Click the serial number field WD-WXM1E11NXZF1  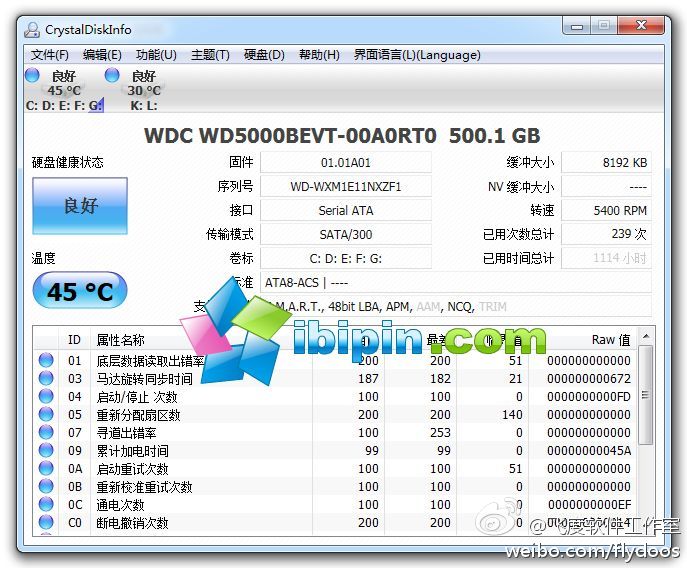coord(346,187)
